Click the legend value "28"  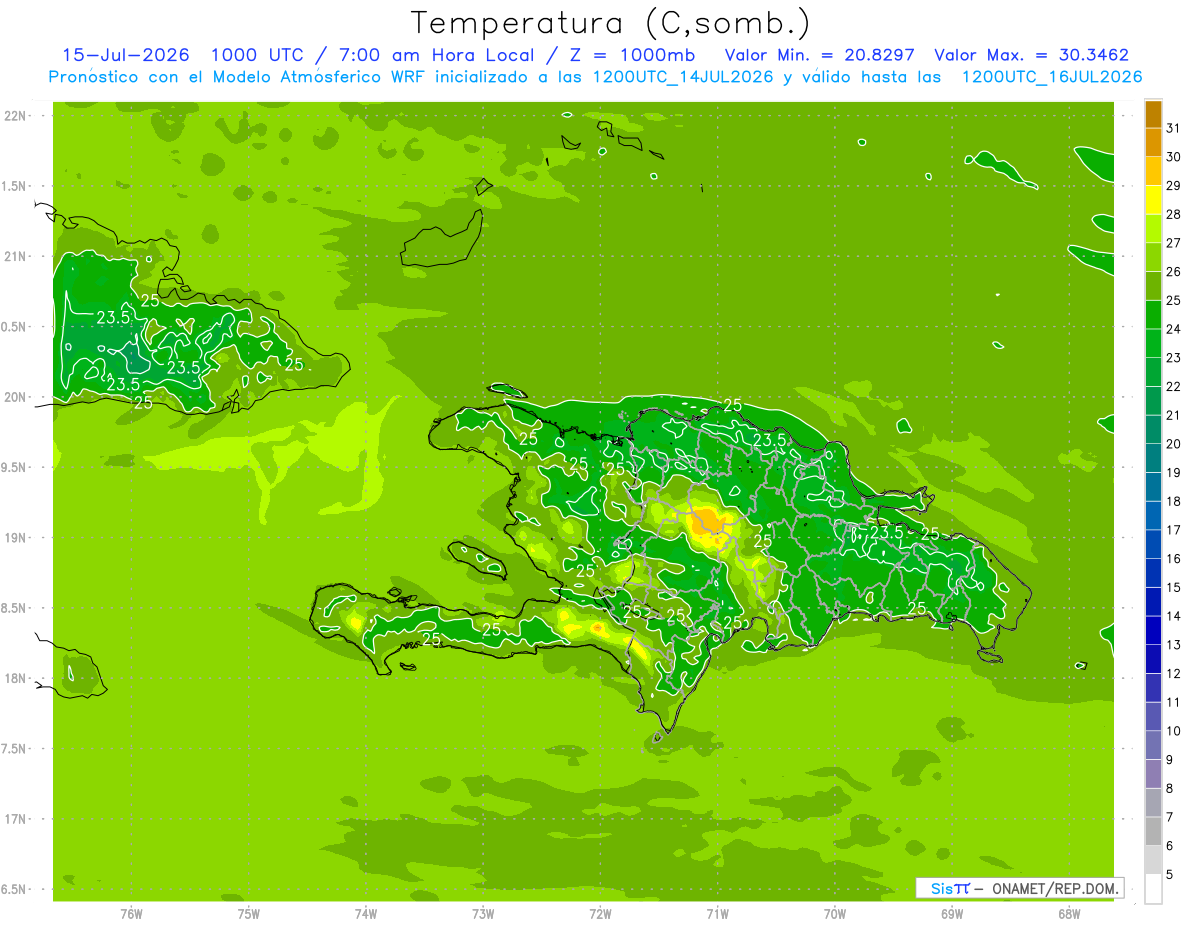tap(1173, 214)
